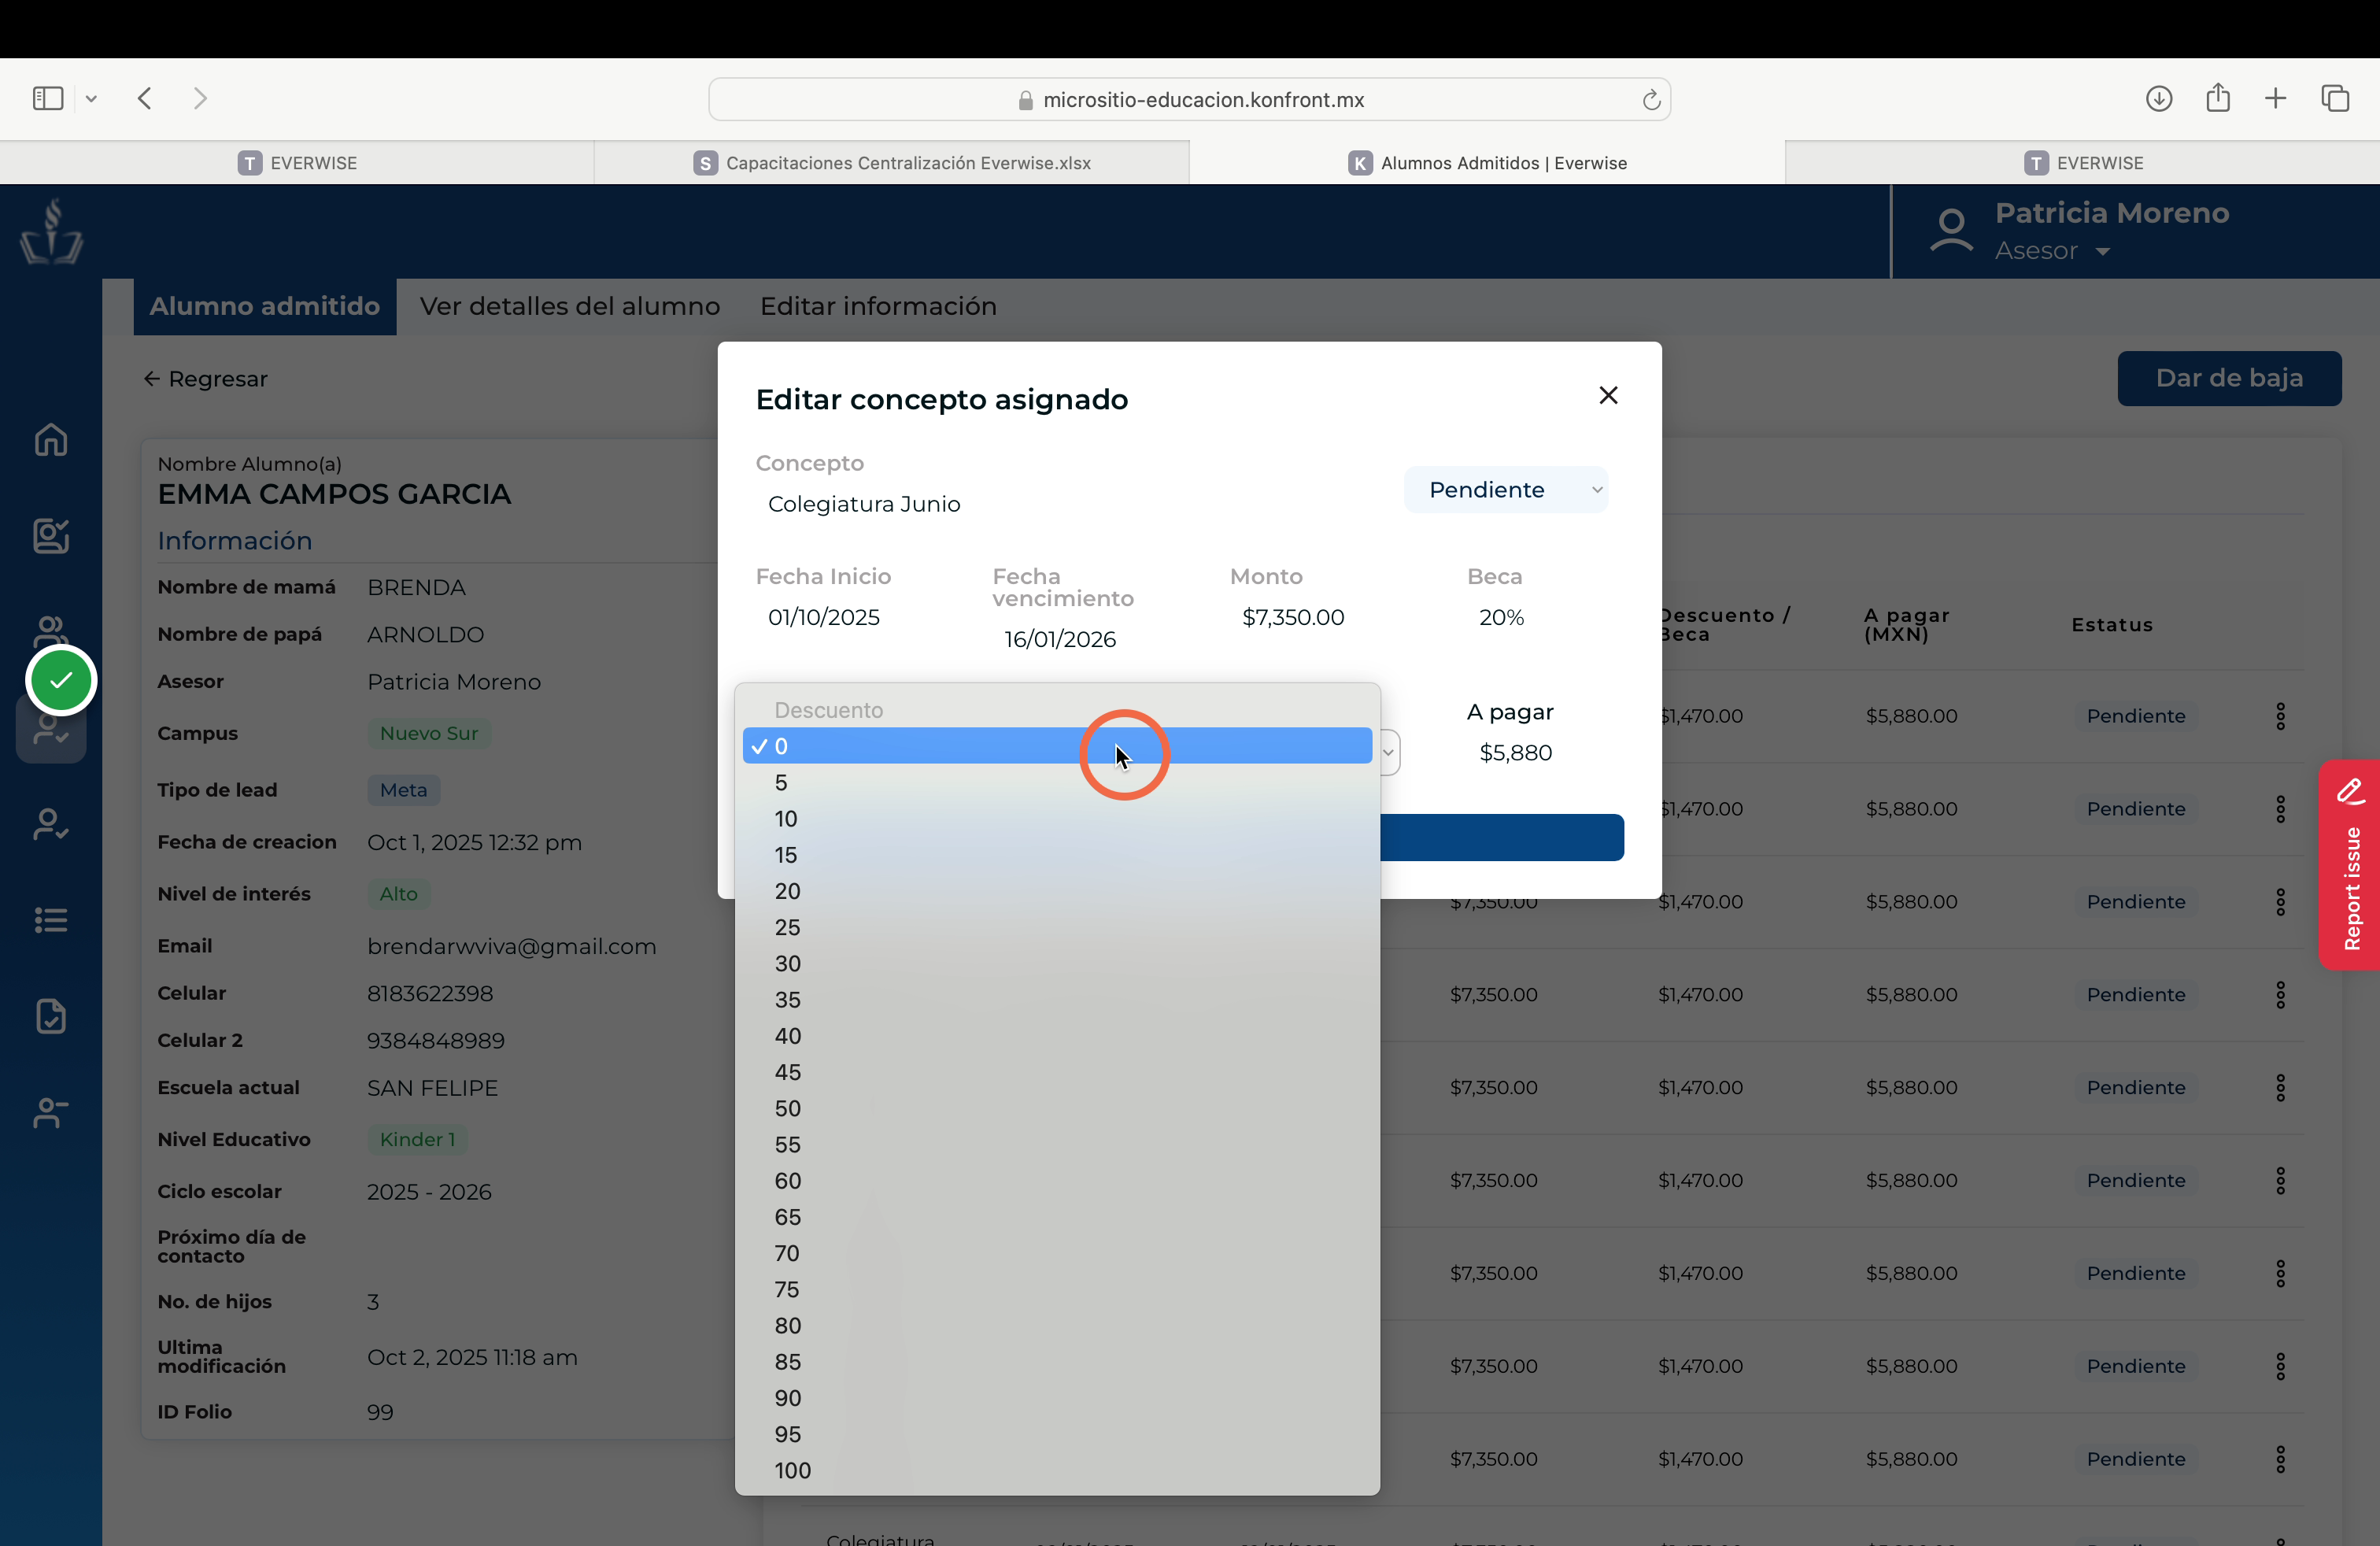Click the Nuevo Sur campus tag
Image resolution: width=2380 pixels, height=1546 pixels.
429,733
